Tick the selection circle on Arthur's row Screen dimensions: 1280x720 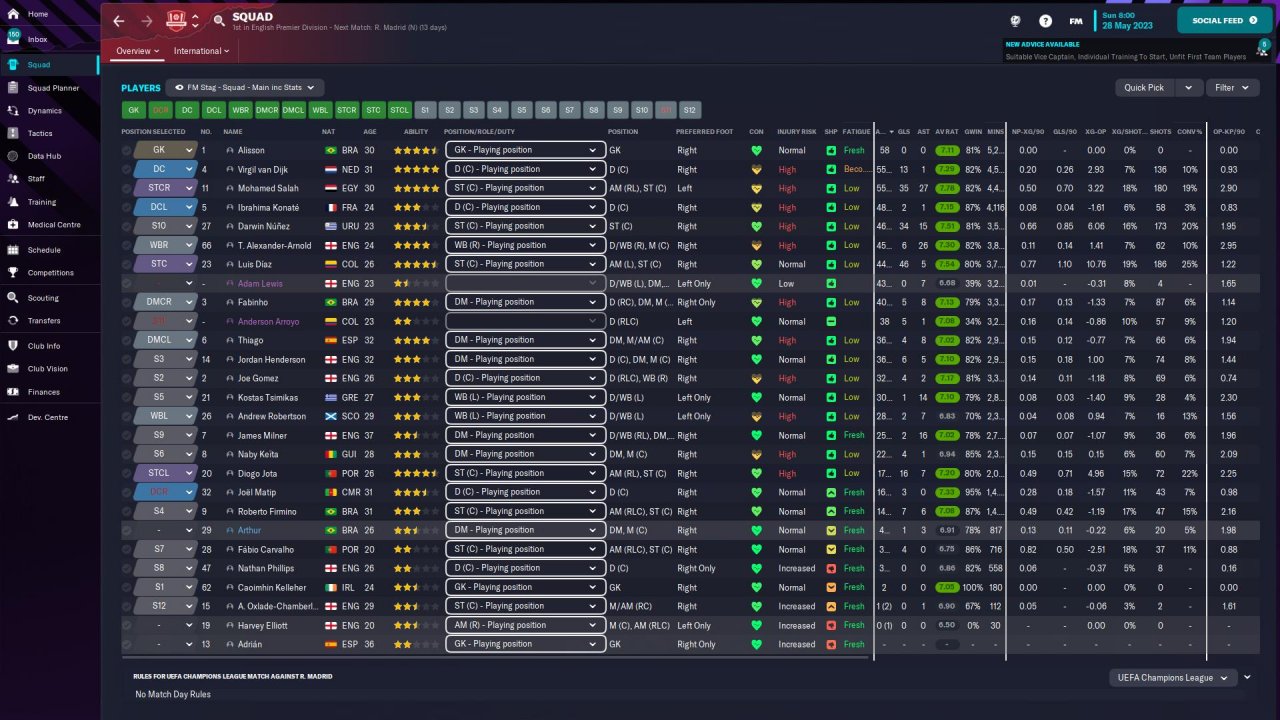[x=127, y=530]
